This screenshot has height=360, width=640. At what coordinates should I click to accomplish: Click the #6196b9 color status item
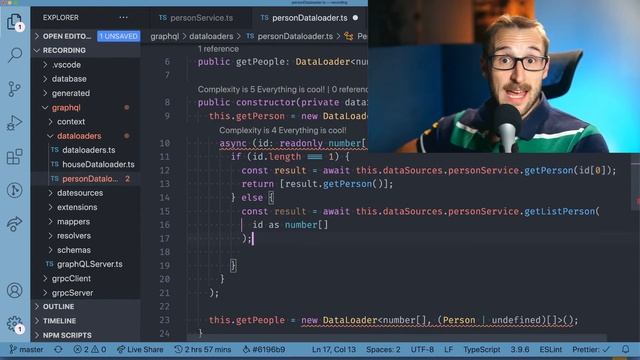click(x=264, y=349)
